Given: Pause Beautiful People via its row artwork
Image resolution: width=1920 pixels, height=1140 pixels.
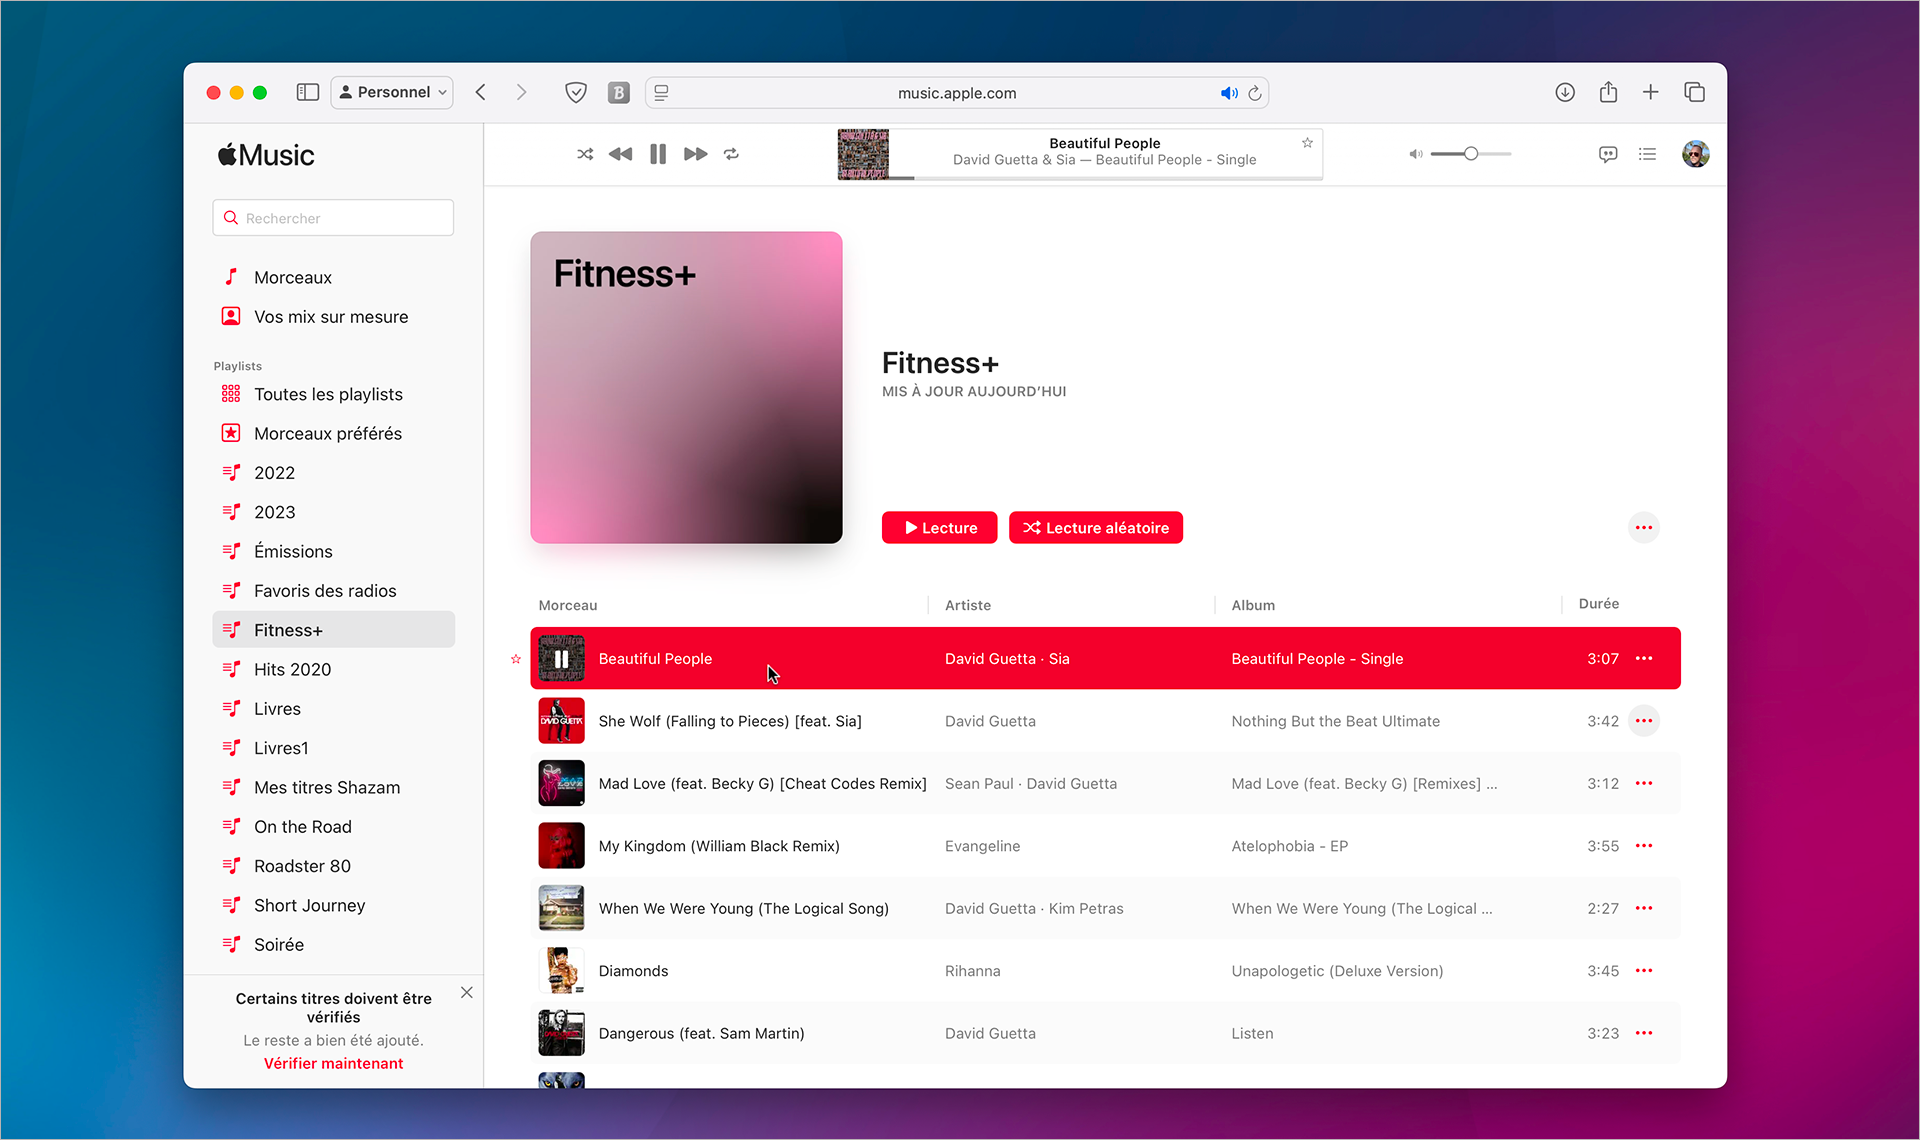Looking at the screenshot, I should point(561,659).
